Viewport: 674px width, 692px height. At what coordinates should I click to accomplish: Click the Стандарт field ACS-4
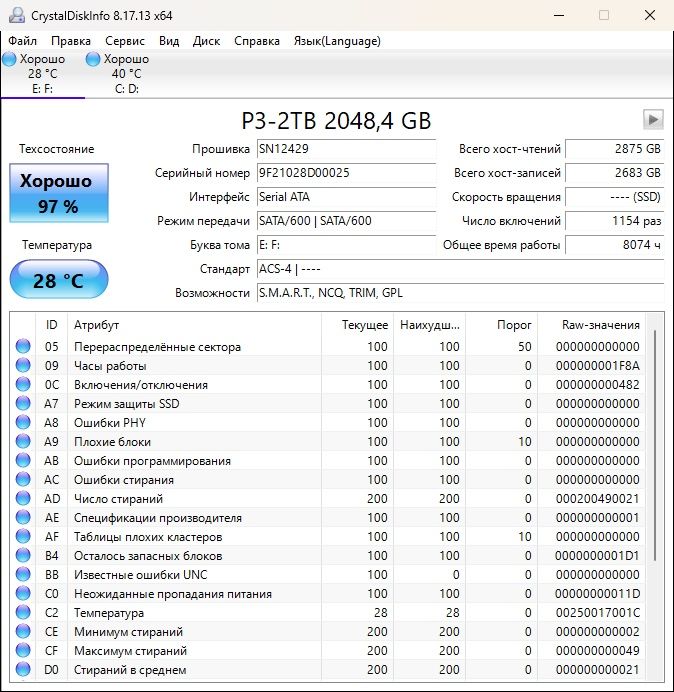pos(460,269)
